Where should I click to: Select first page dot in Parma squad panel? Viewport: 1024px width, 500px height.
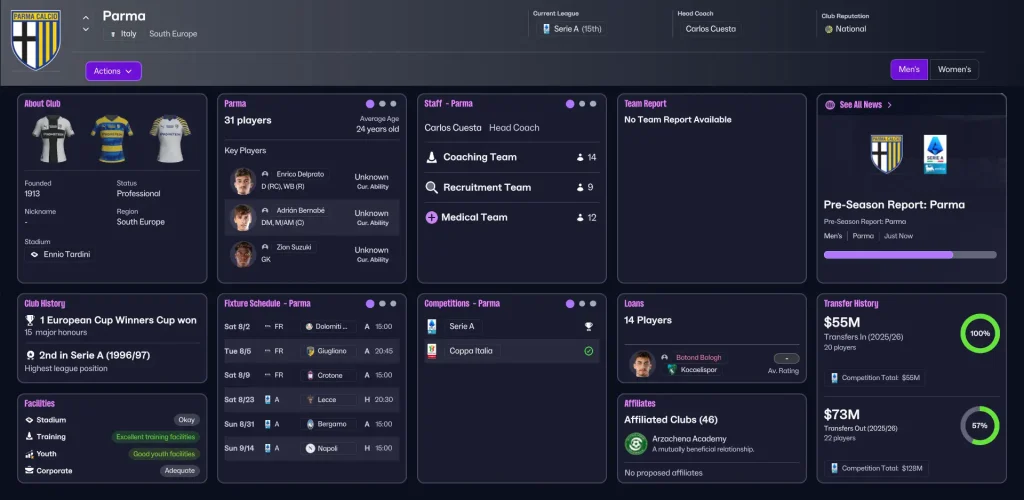370,103
